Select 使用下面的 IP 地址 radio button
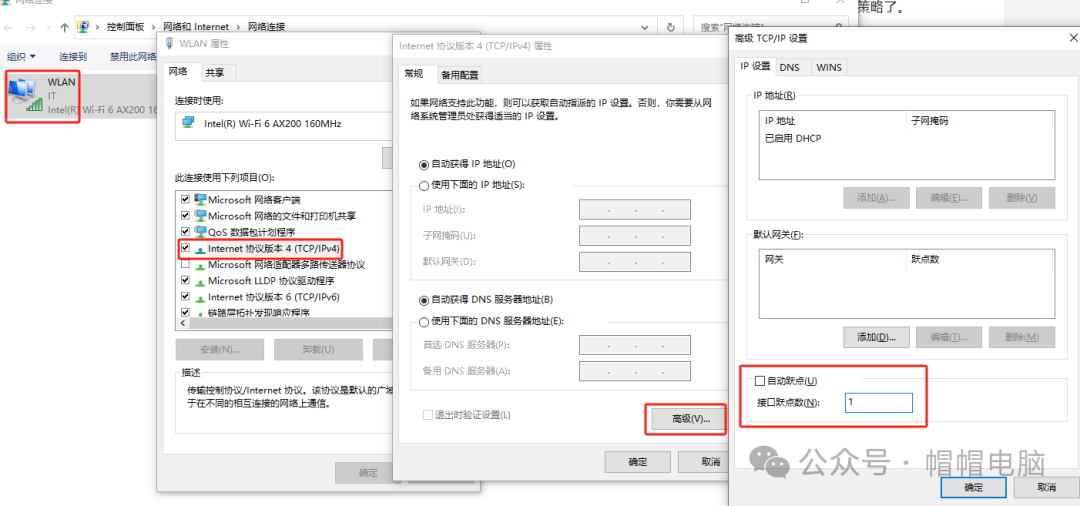 click(x=424, y=185)
